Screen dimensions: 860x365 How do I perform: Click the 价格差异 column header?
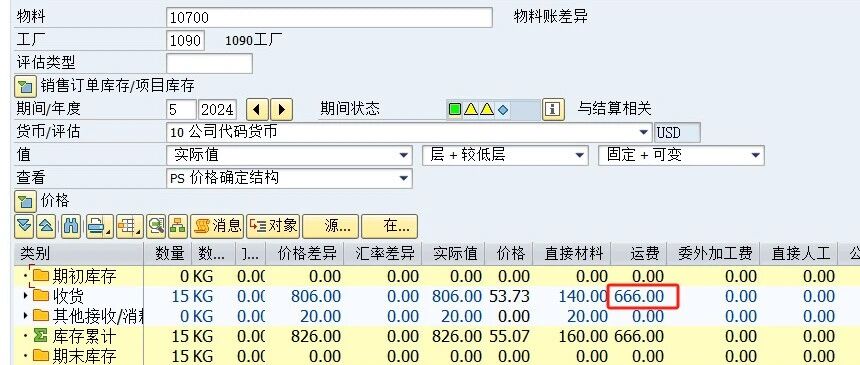click(305, 254)
